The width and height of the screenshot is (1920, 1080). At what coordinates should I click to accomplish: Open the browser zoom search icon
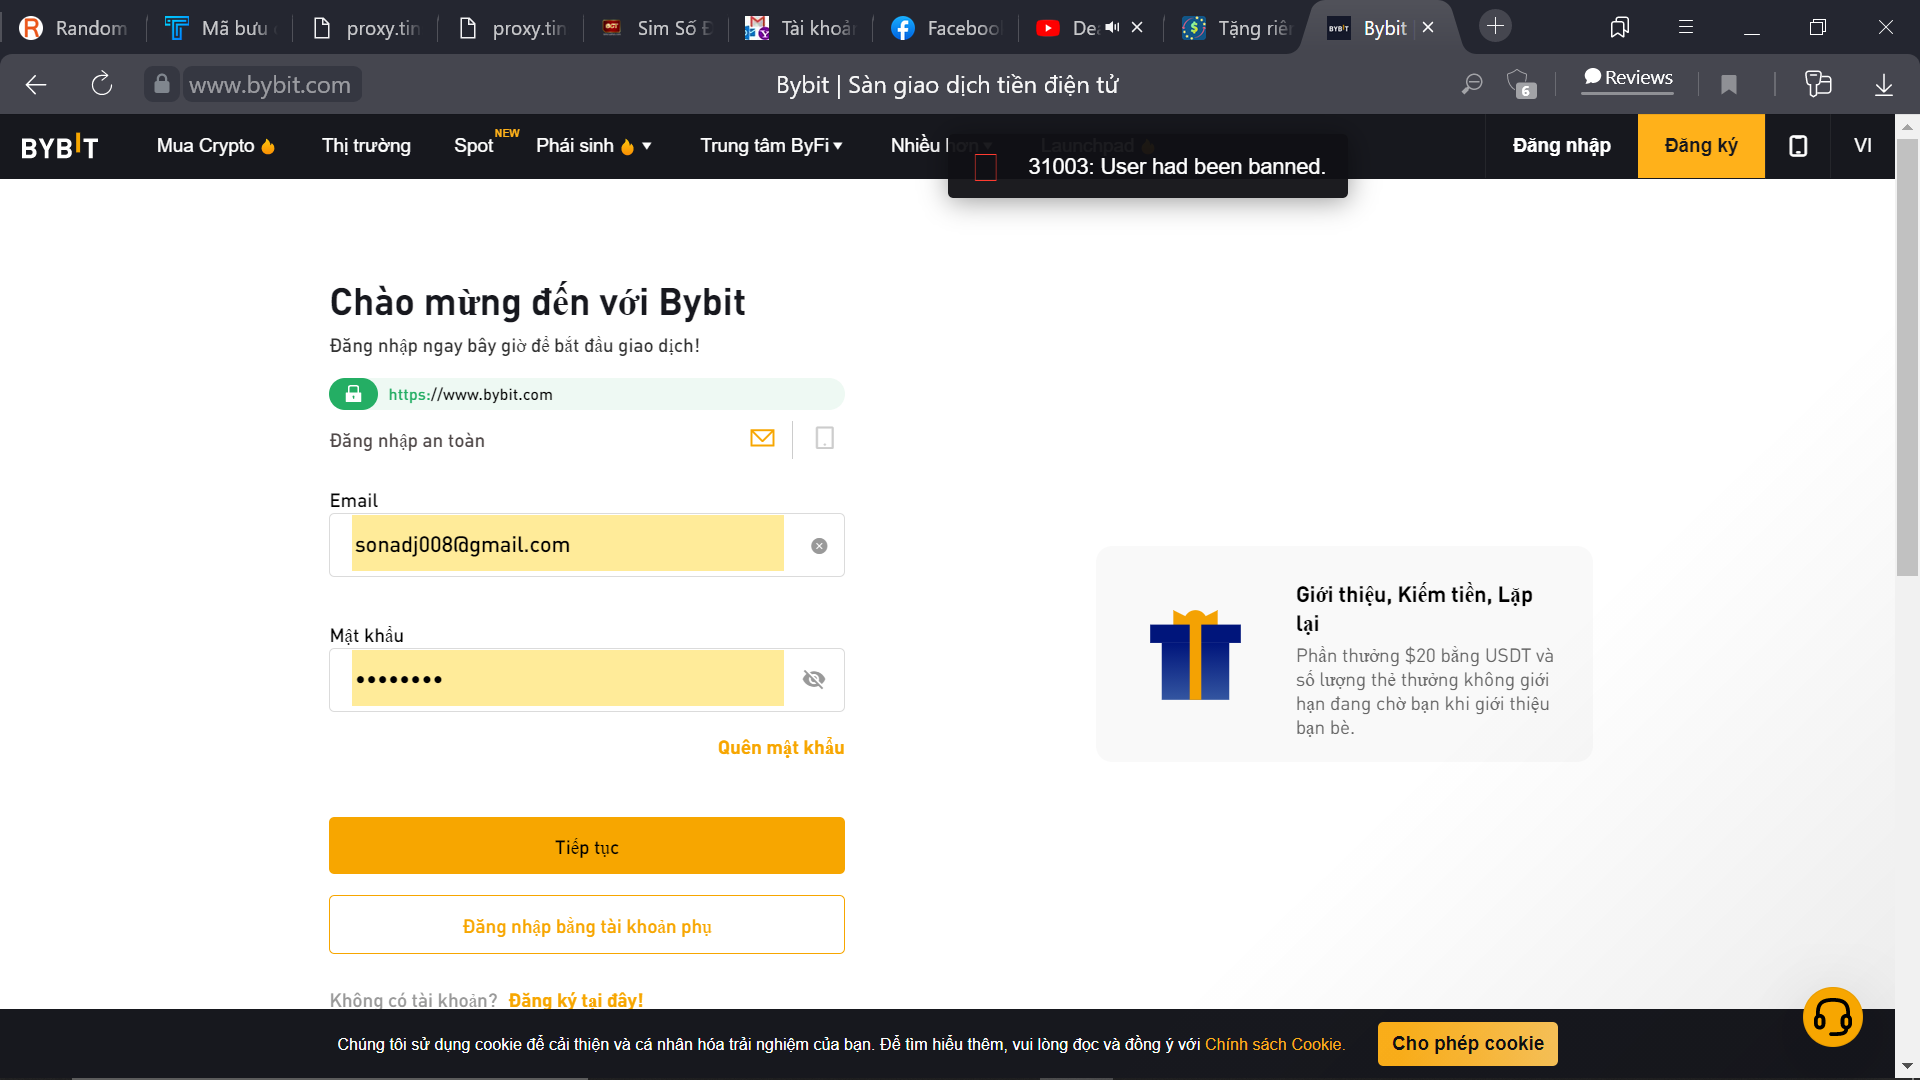[1471, 85]
